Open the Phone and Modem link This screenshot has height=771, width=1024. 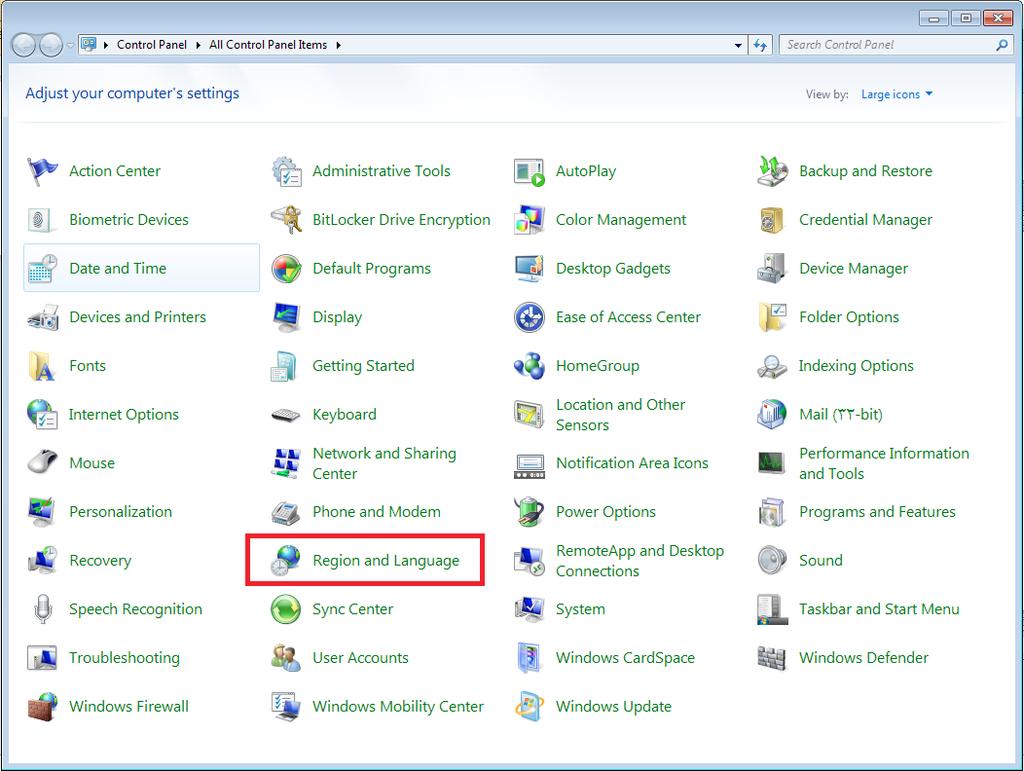tap(376, 512)
